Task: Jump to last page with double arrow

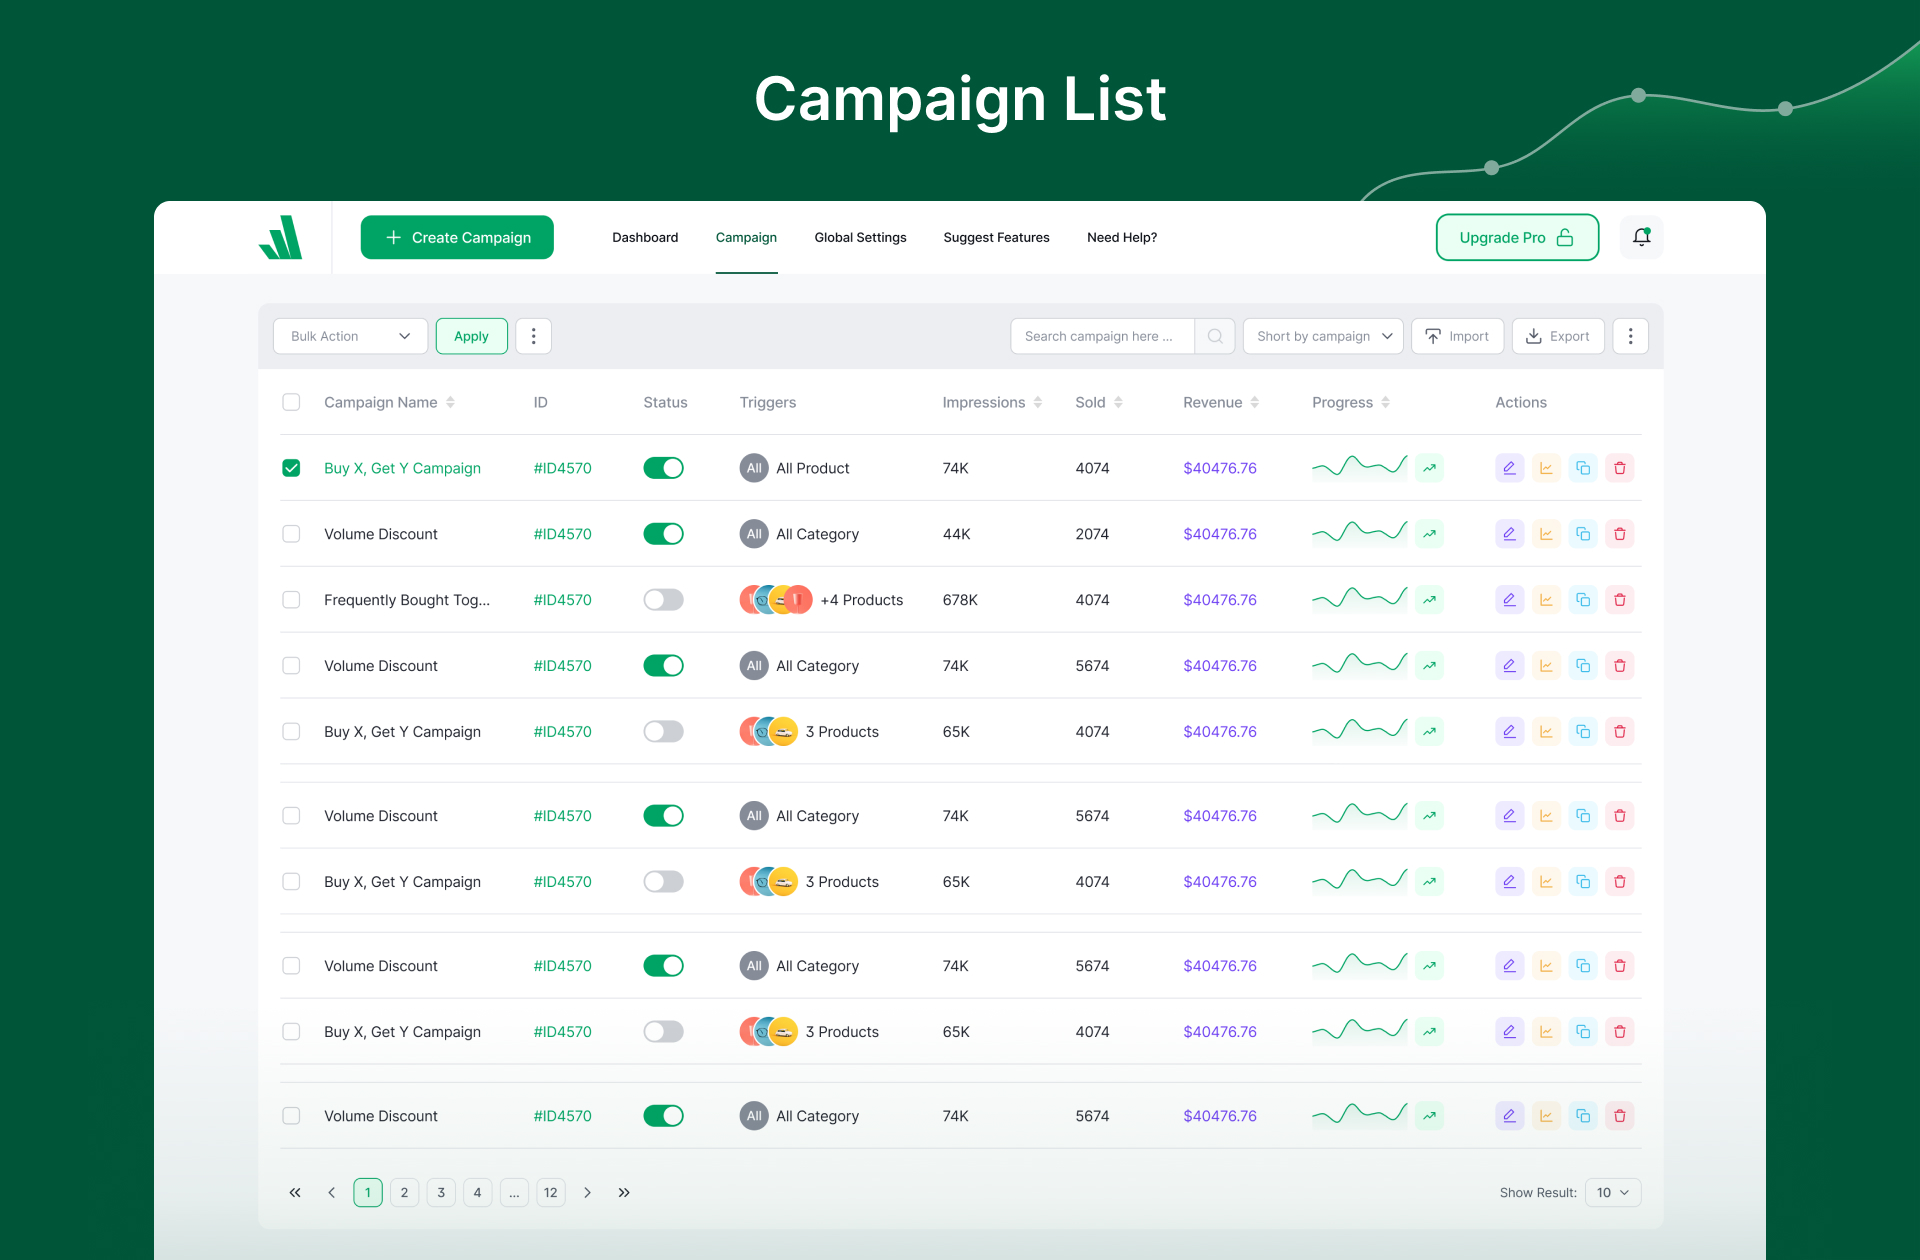Action: click(x=624, y=1192)
